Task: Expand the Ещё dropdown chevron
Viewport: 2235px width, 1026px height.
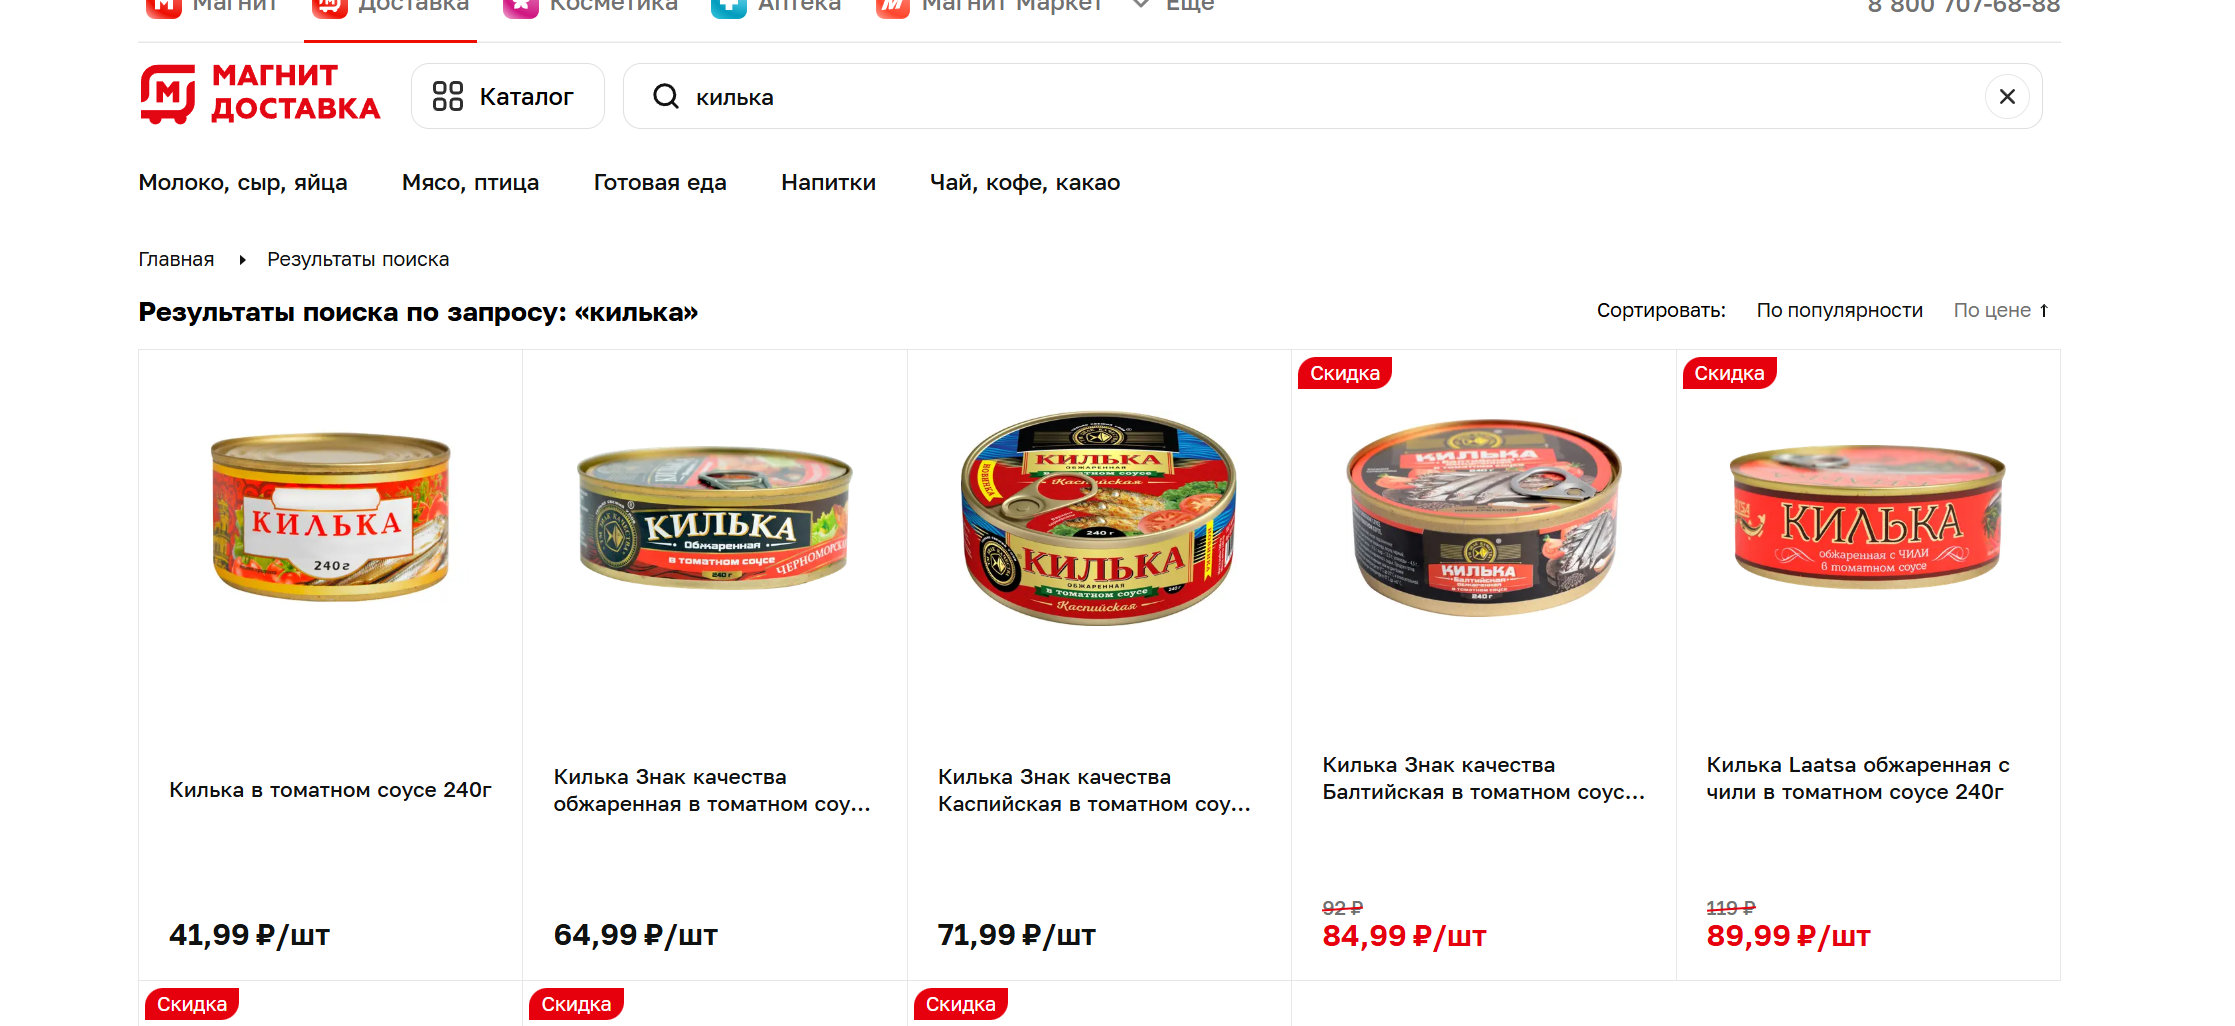Action: point(1140,5)
